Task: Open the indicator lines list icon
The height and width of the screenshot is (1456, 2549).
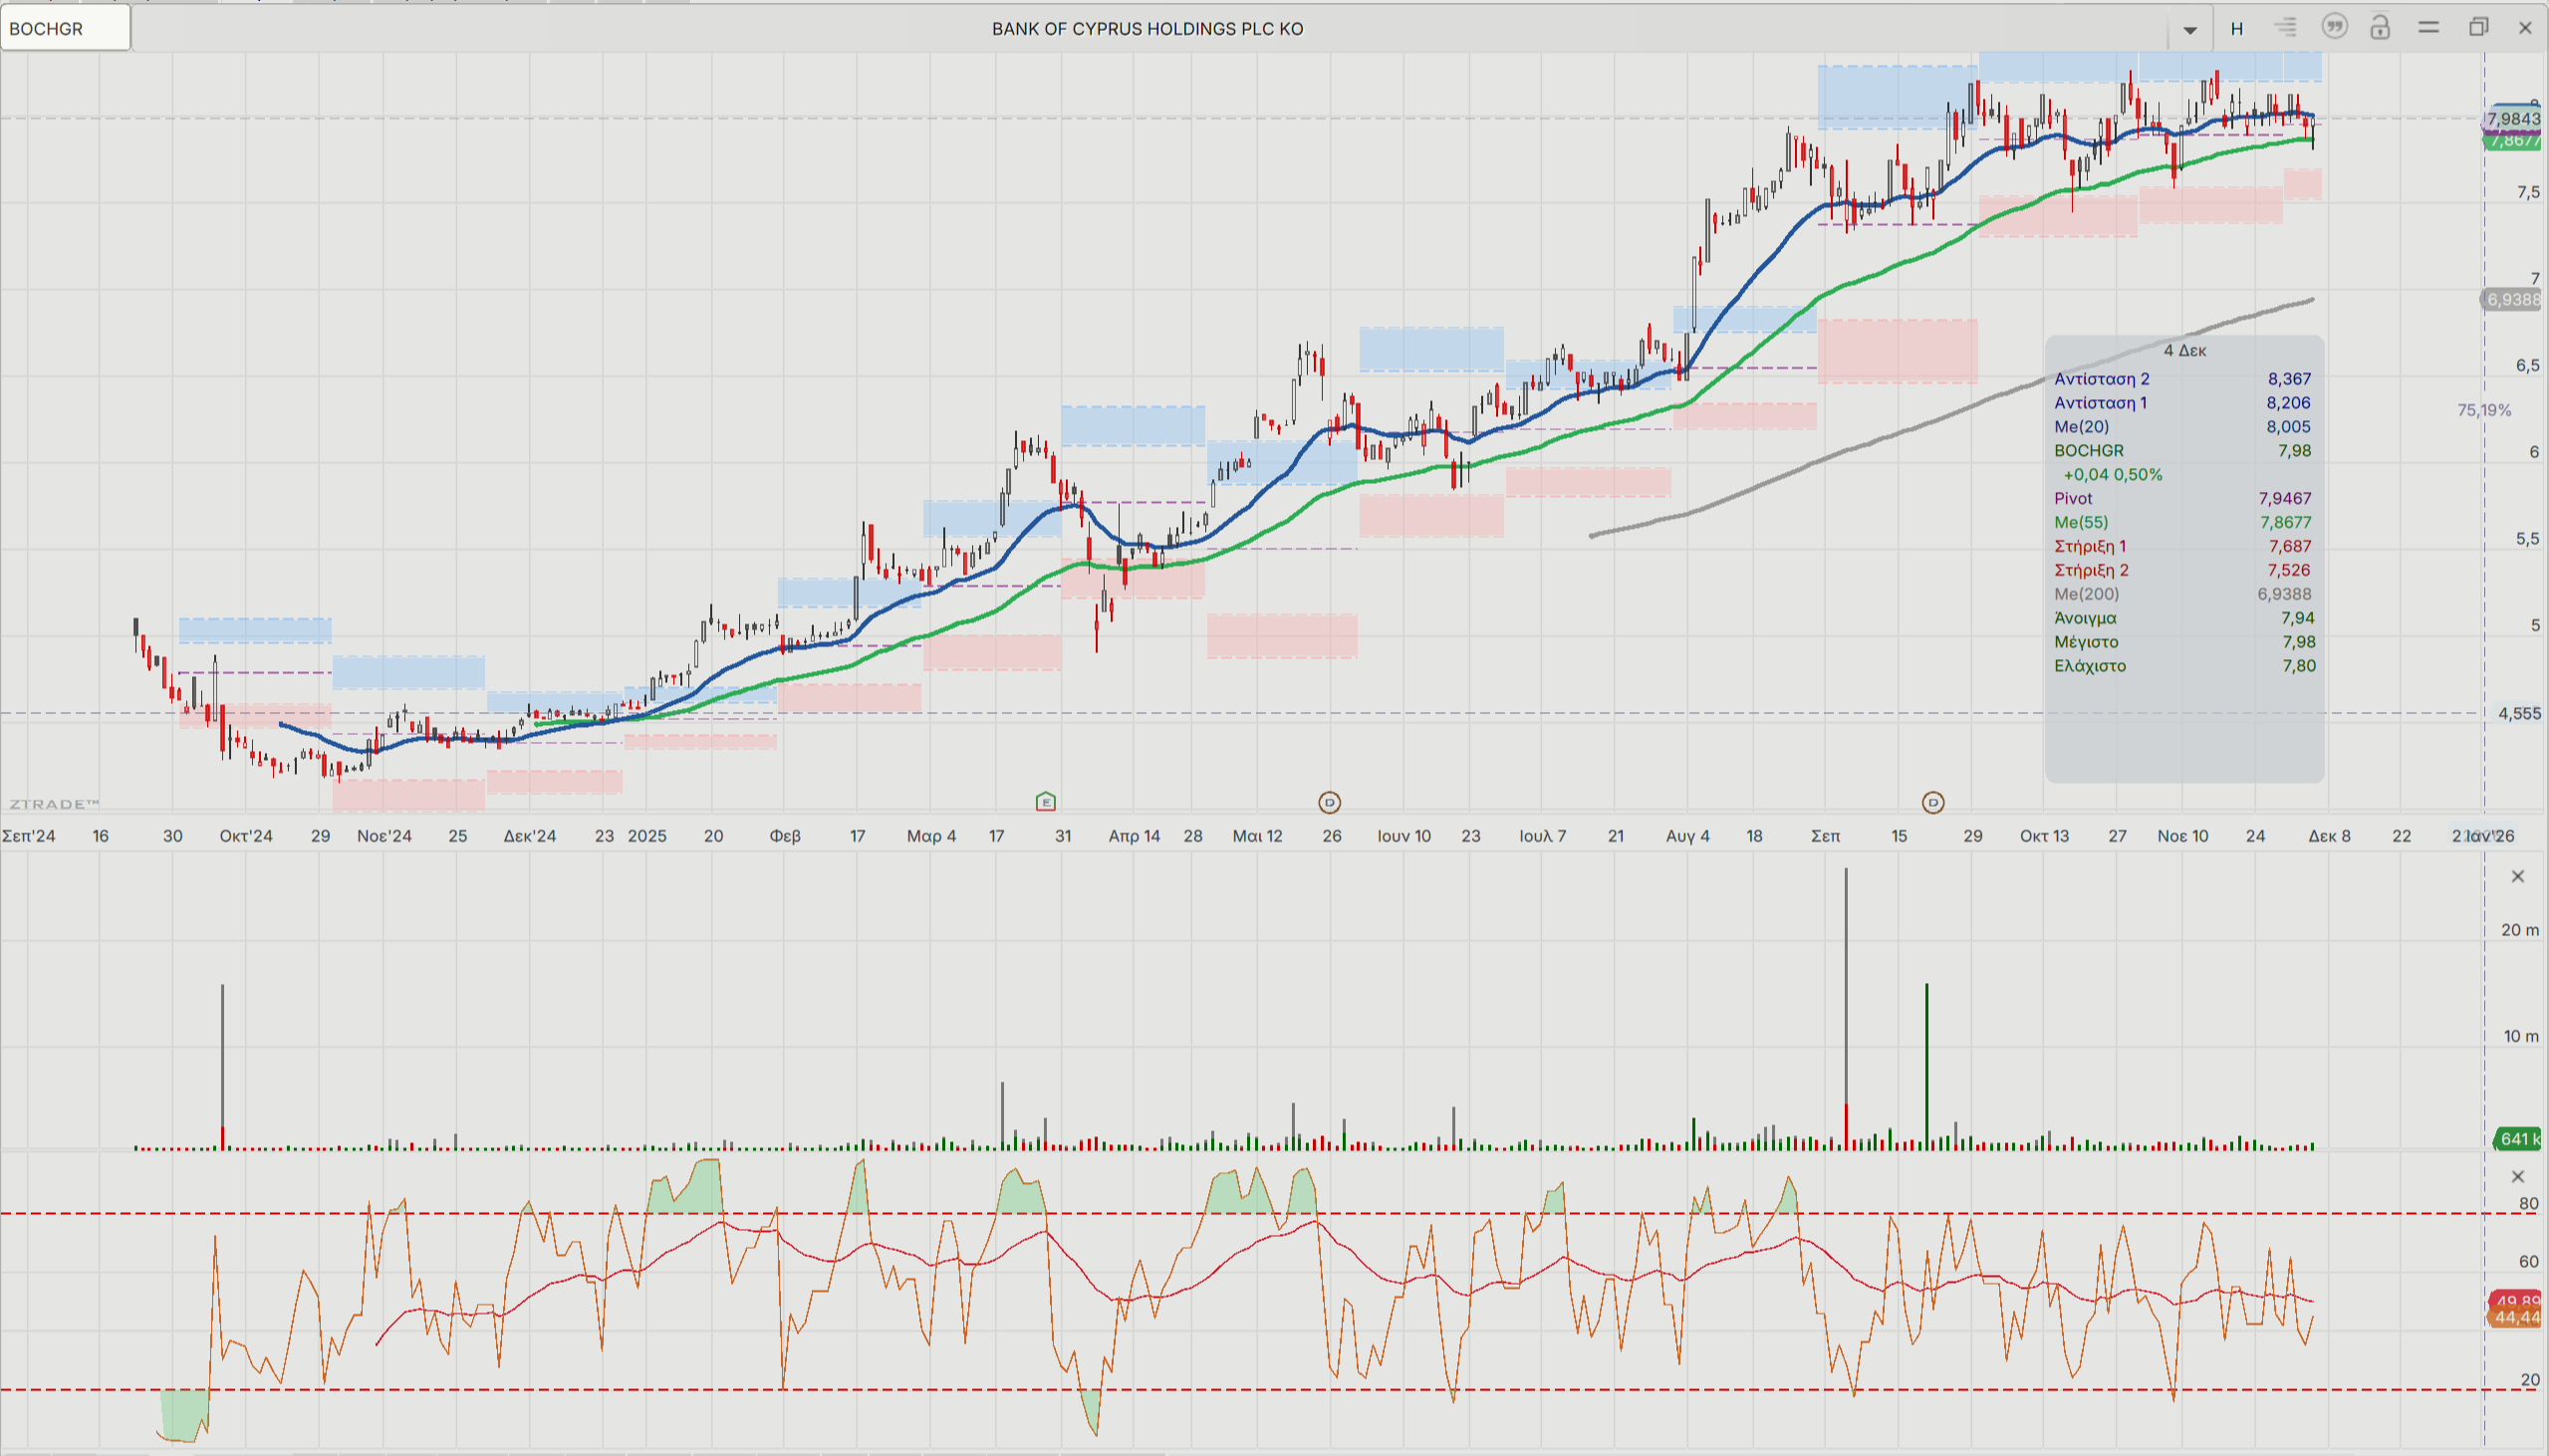Action: pos(2285,28)
